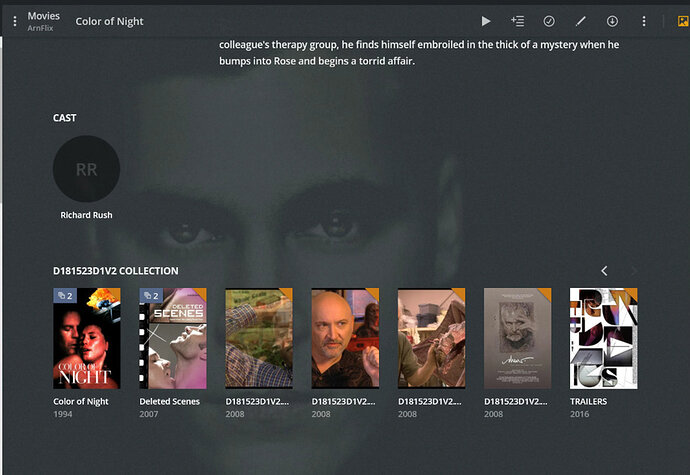Screen dimensions: 690x475
Task: Click the Richard Rush name link
Action: coord(86,215)
